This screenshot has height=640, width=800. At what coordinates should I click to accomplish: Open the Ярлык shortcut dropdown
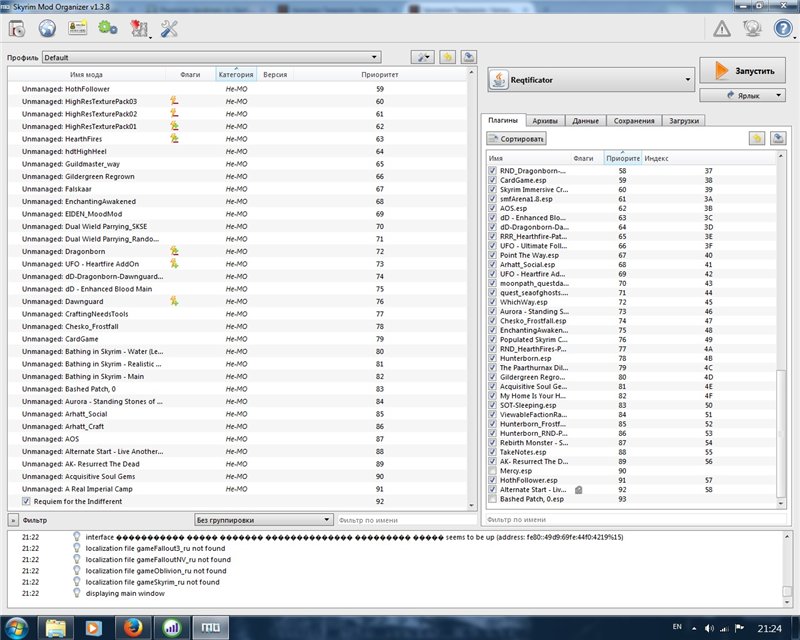click(x=742, y=95)
